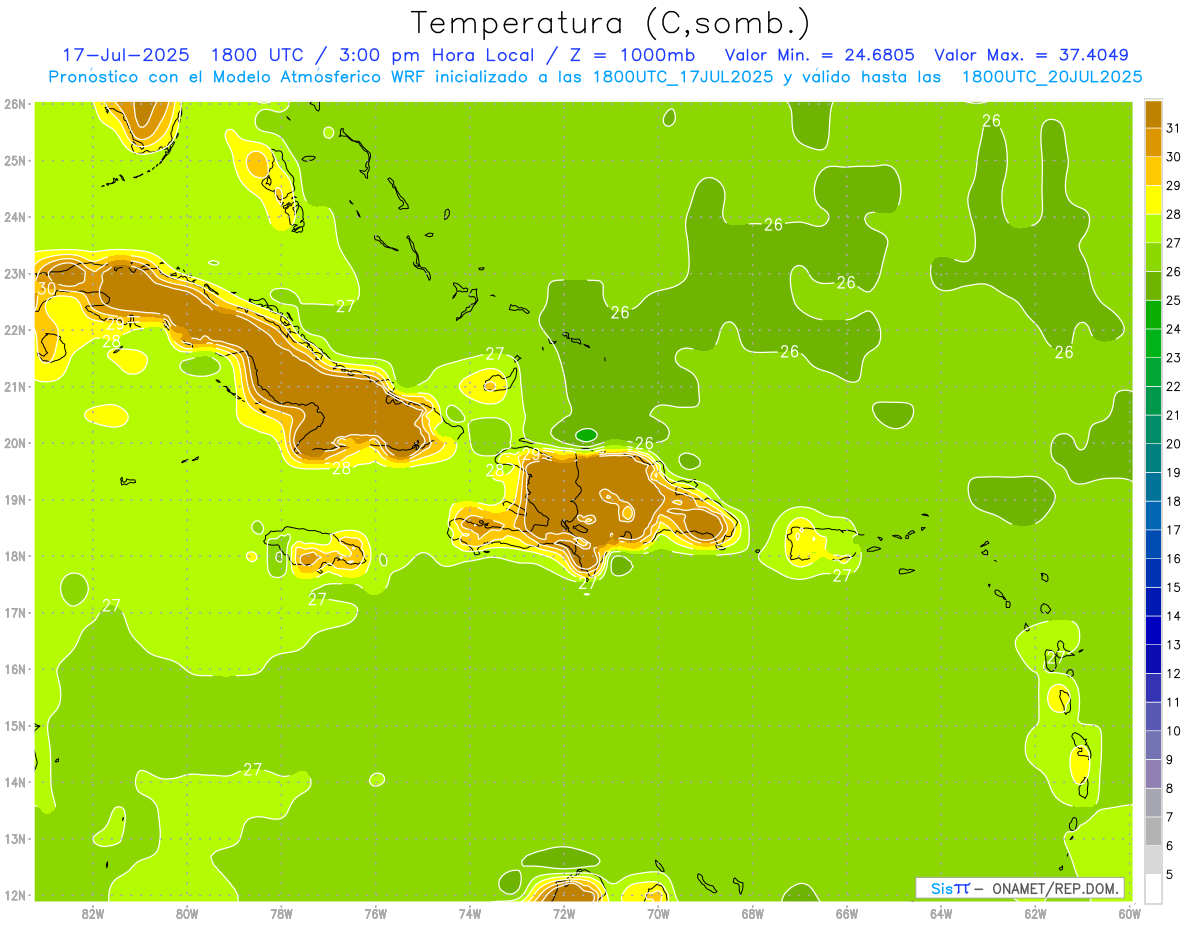Click longitude axis label "68W"

click(x=753, y=913)
